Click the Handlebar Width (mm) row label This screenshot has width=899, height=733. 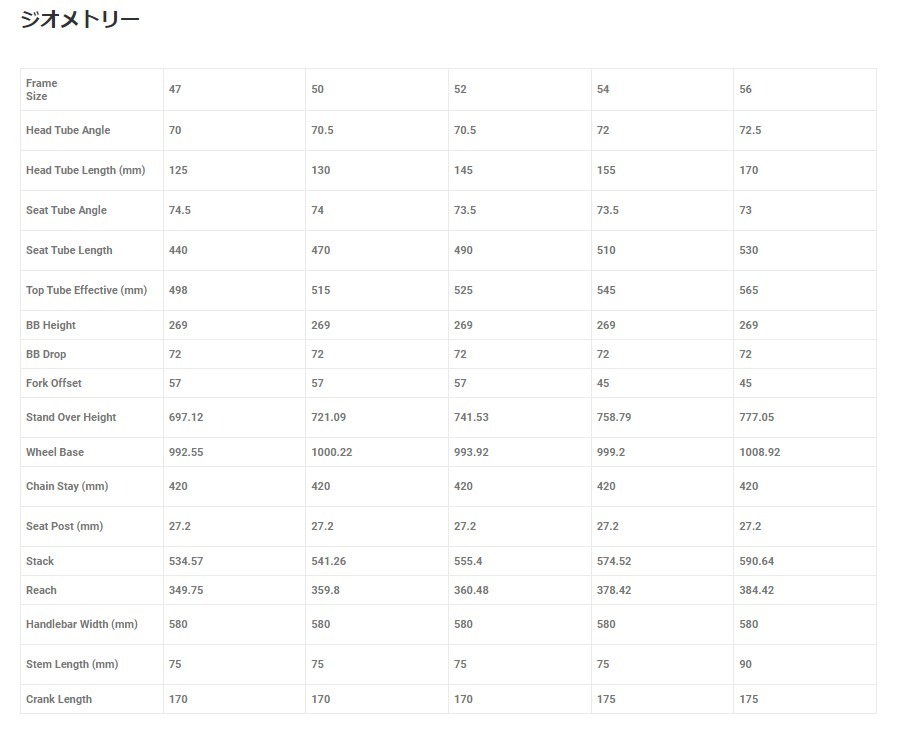click(x=82, y=625)
